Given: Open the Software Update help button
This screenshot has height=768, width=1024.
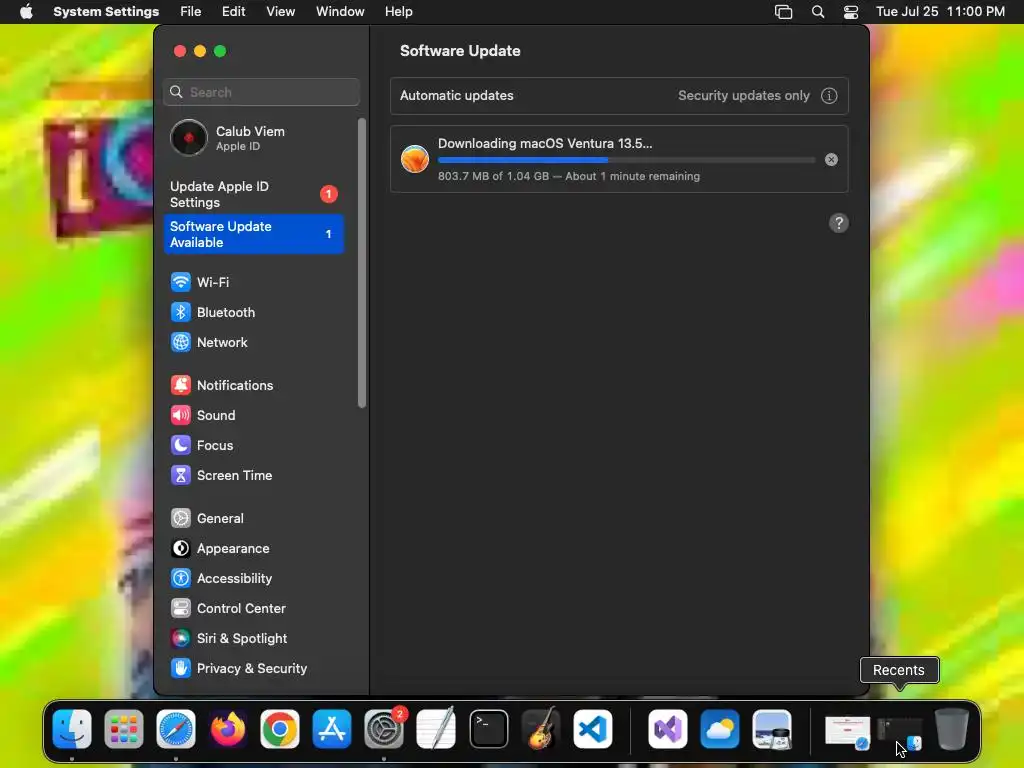Looking at the screenshot, I should point(839,223).
